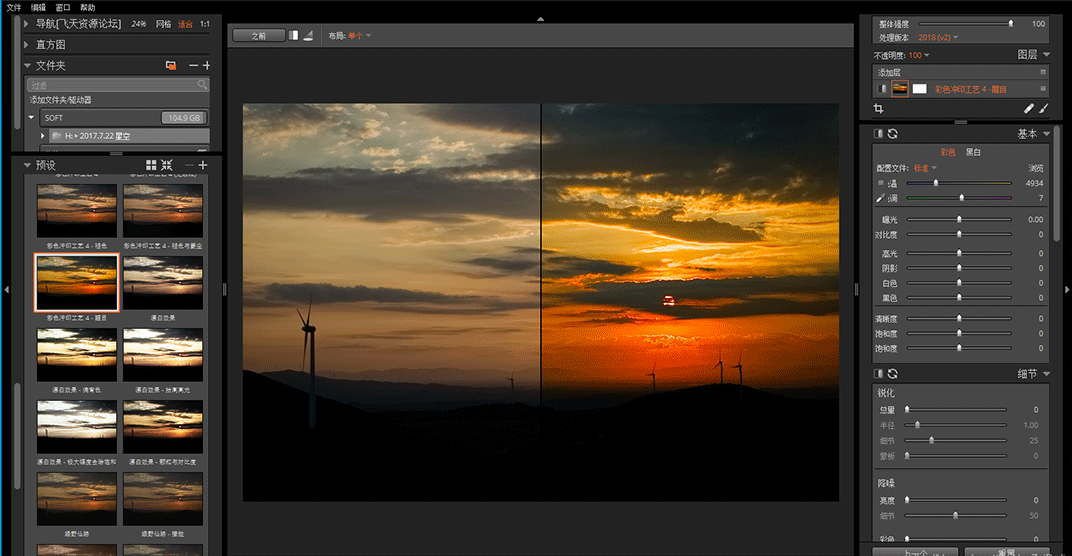Open the 处理版本 2018 (v2) dropdown
The image size is (1072, 556).
tap(938, 38)
